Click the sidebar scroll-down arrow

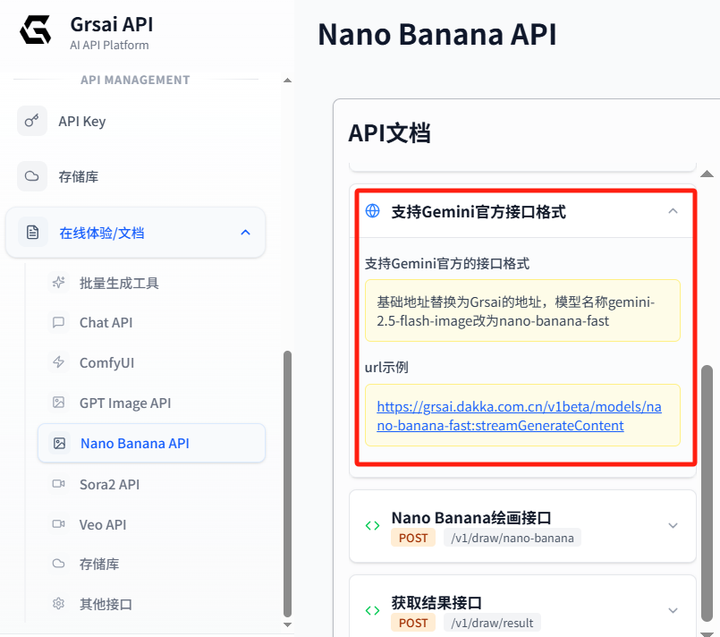[287, 625]
